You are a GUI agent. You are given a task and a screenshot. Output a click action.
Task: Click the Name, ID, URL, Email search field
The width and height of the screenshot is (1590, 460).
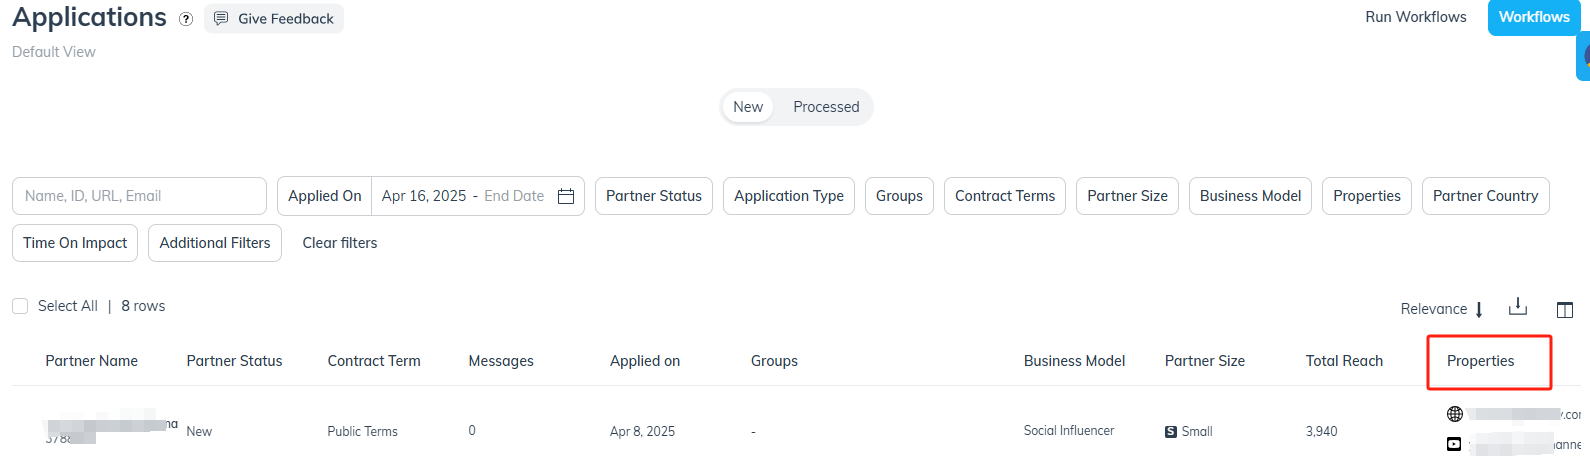[139, 196]
